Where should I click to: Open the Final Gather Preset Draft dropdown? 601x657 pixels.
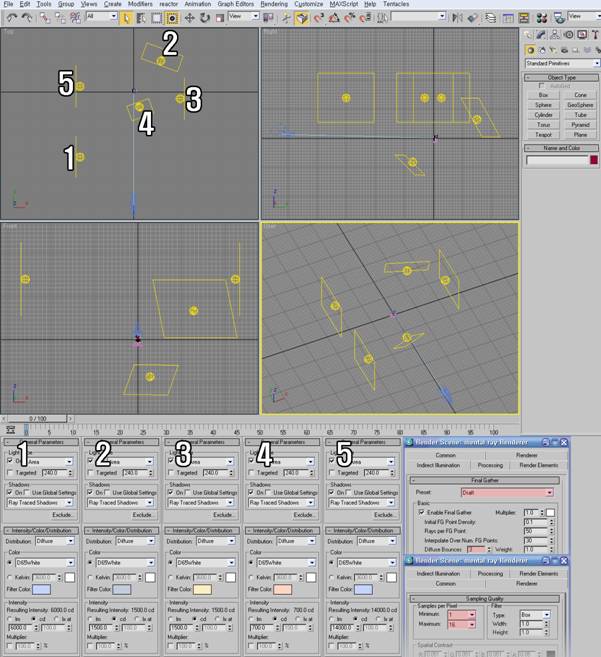click(x=507, y=493)
